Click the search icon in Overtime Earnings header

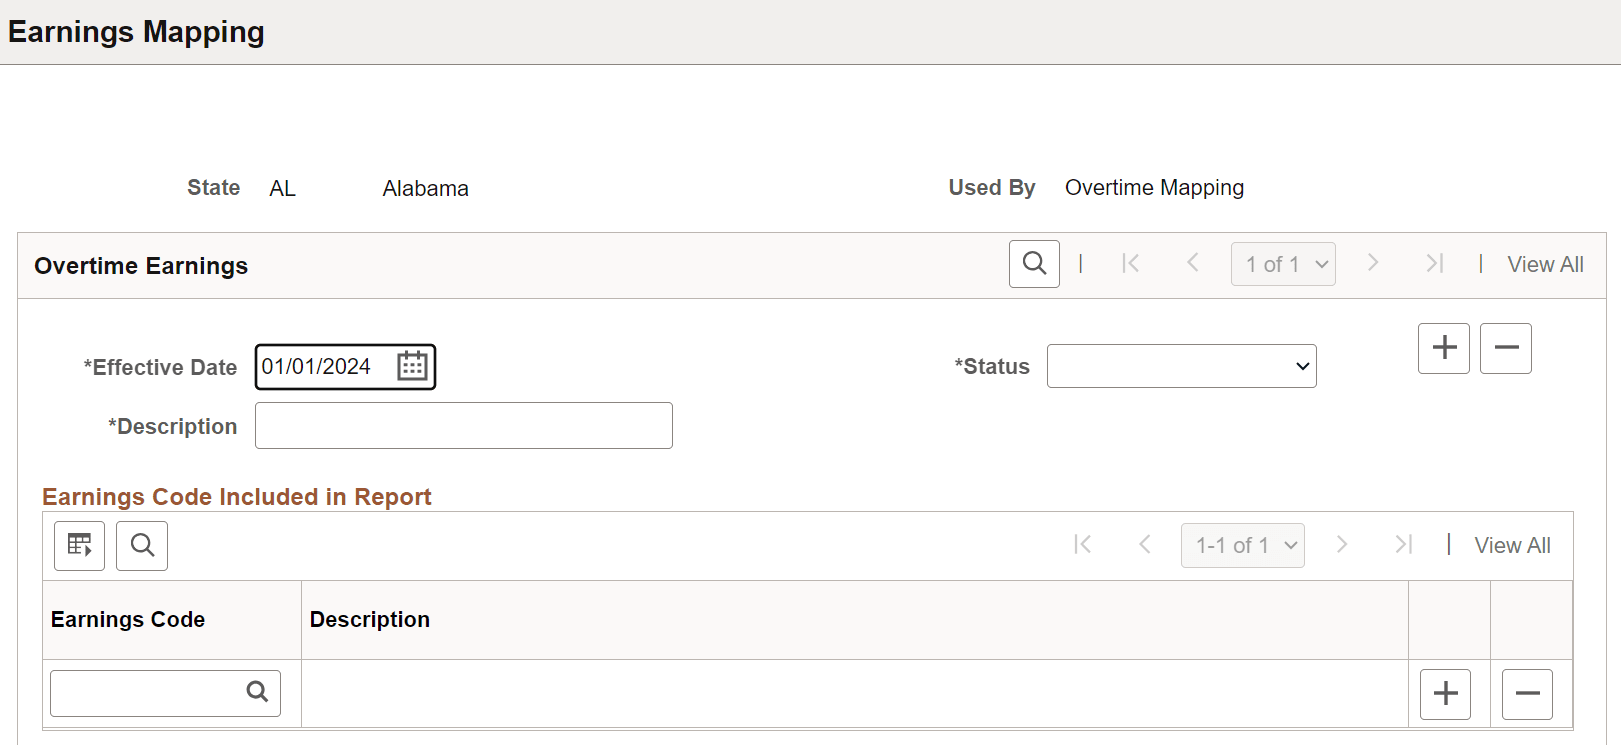[x=1034, y=264]
